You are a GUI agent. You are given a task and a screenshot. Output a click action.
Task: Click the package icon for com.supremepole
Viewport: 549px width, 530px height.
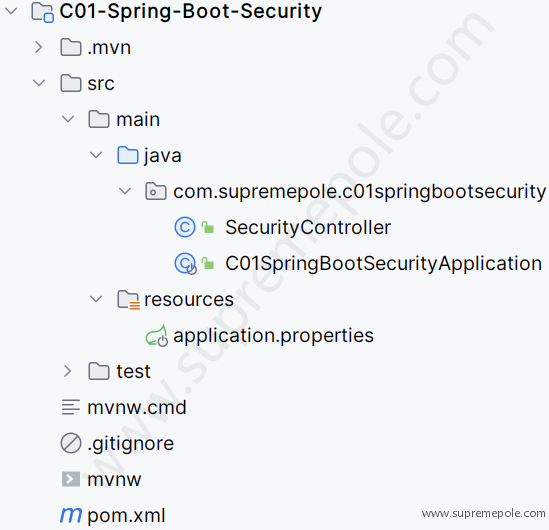(x=156, y=191)
